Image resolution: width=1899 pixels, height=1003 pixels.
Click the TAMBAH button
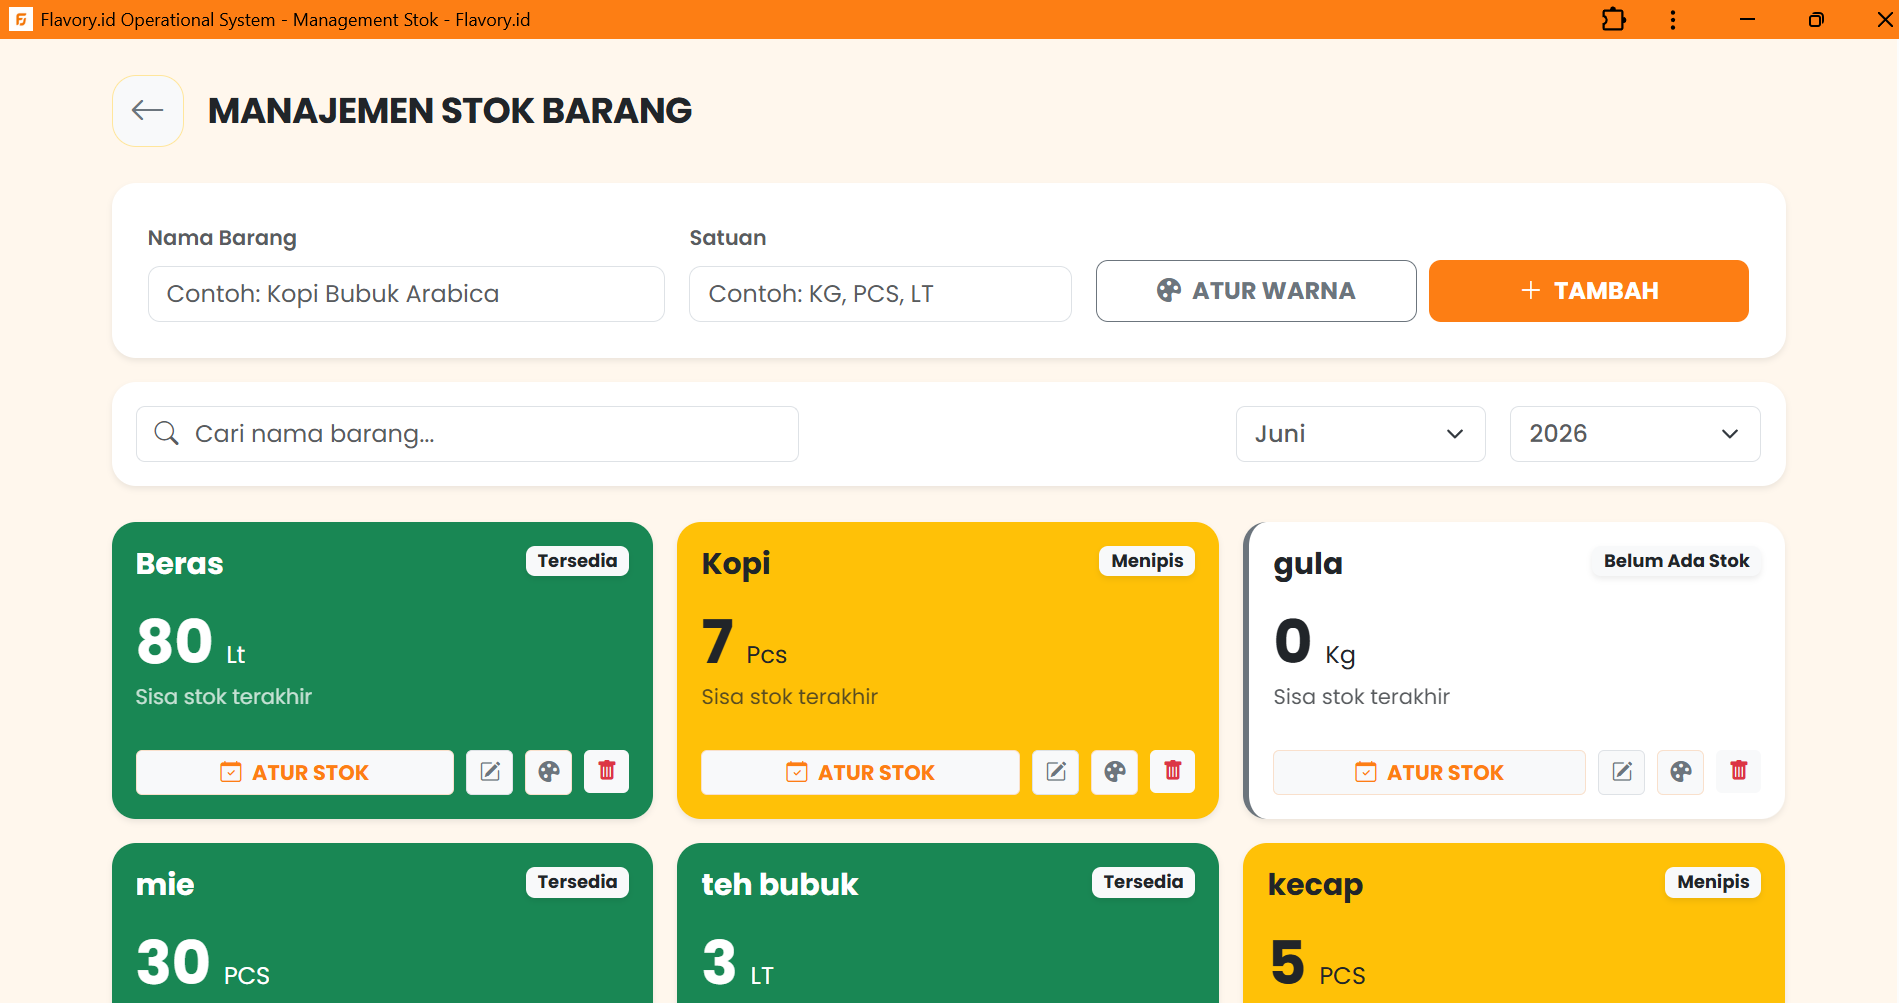[x=1588, y=291]
